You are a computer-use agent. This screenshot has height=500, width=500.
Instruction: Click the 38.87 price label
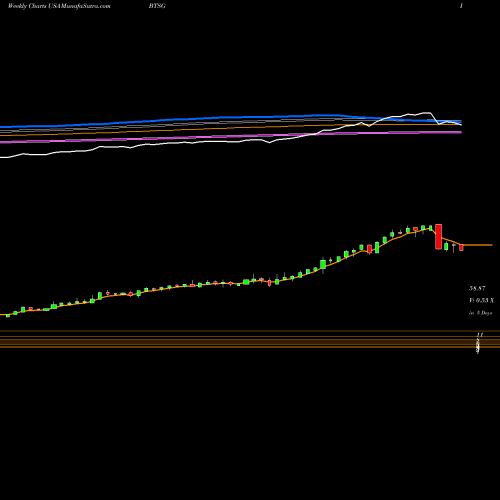coord(477,288)
